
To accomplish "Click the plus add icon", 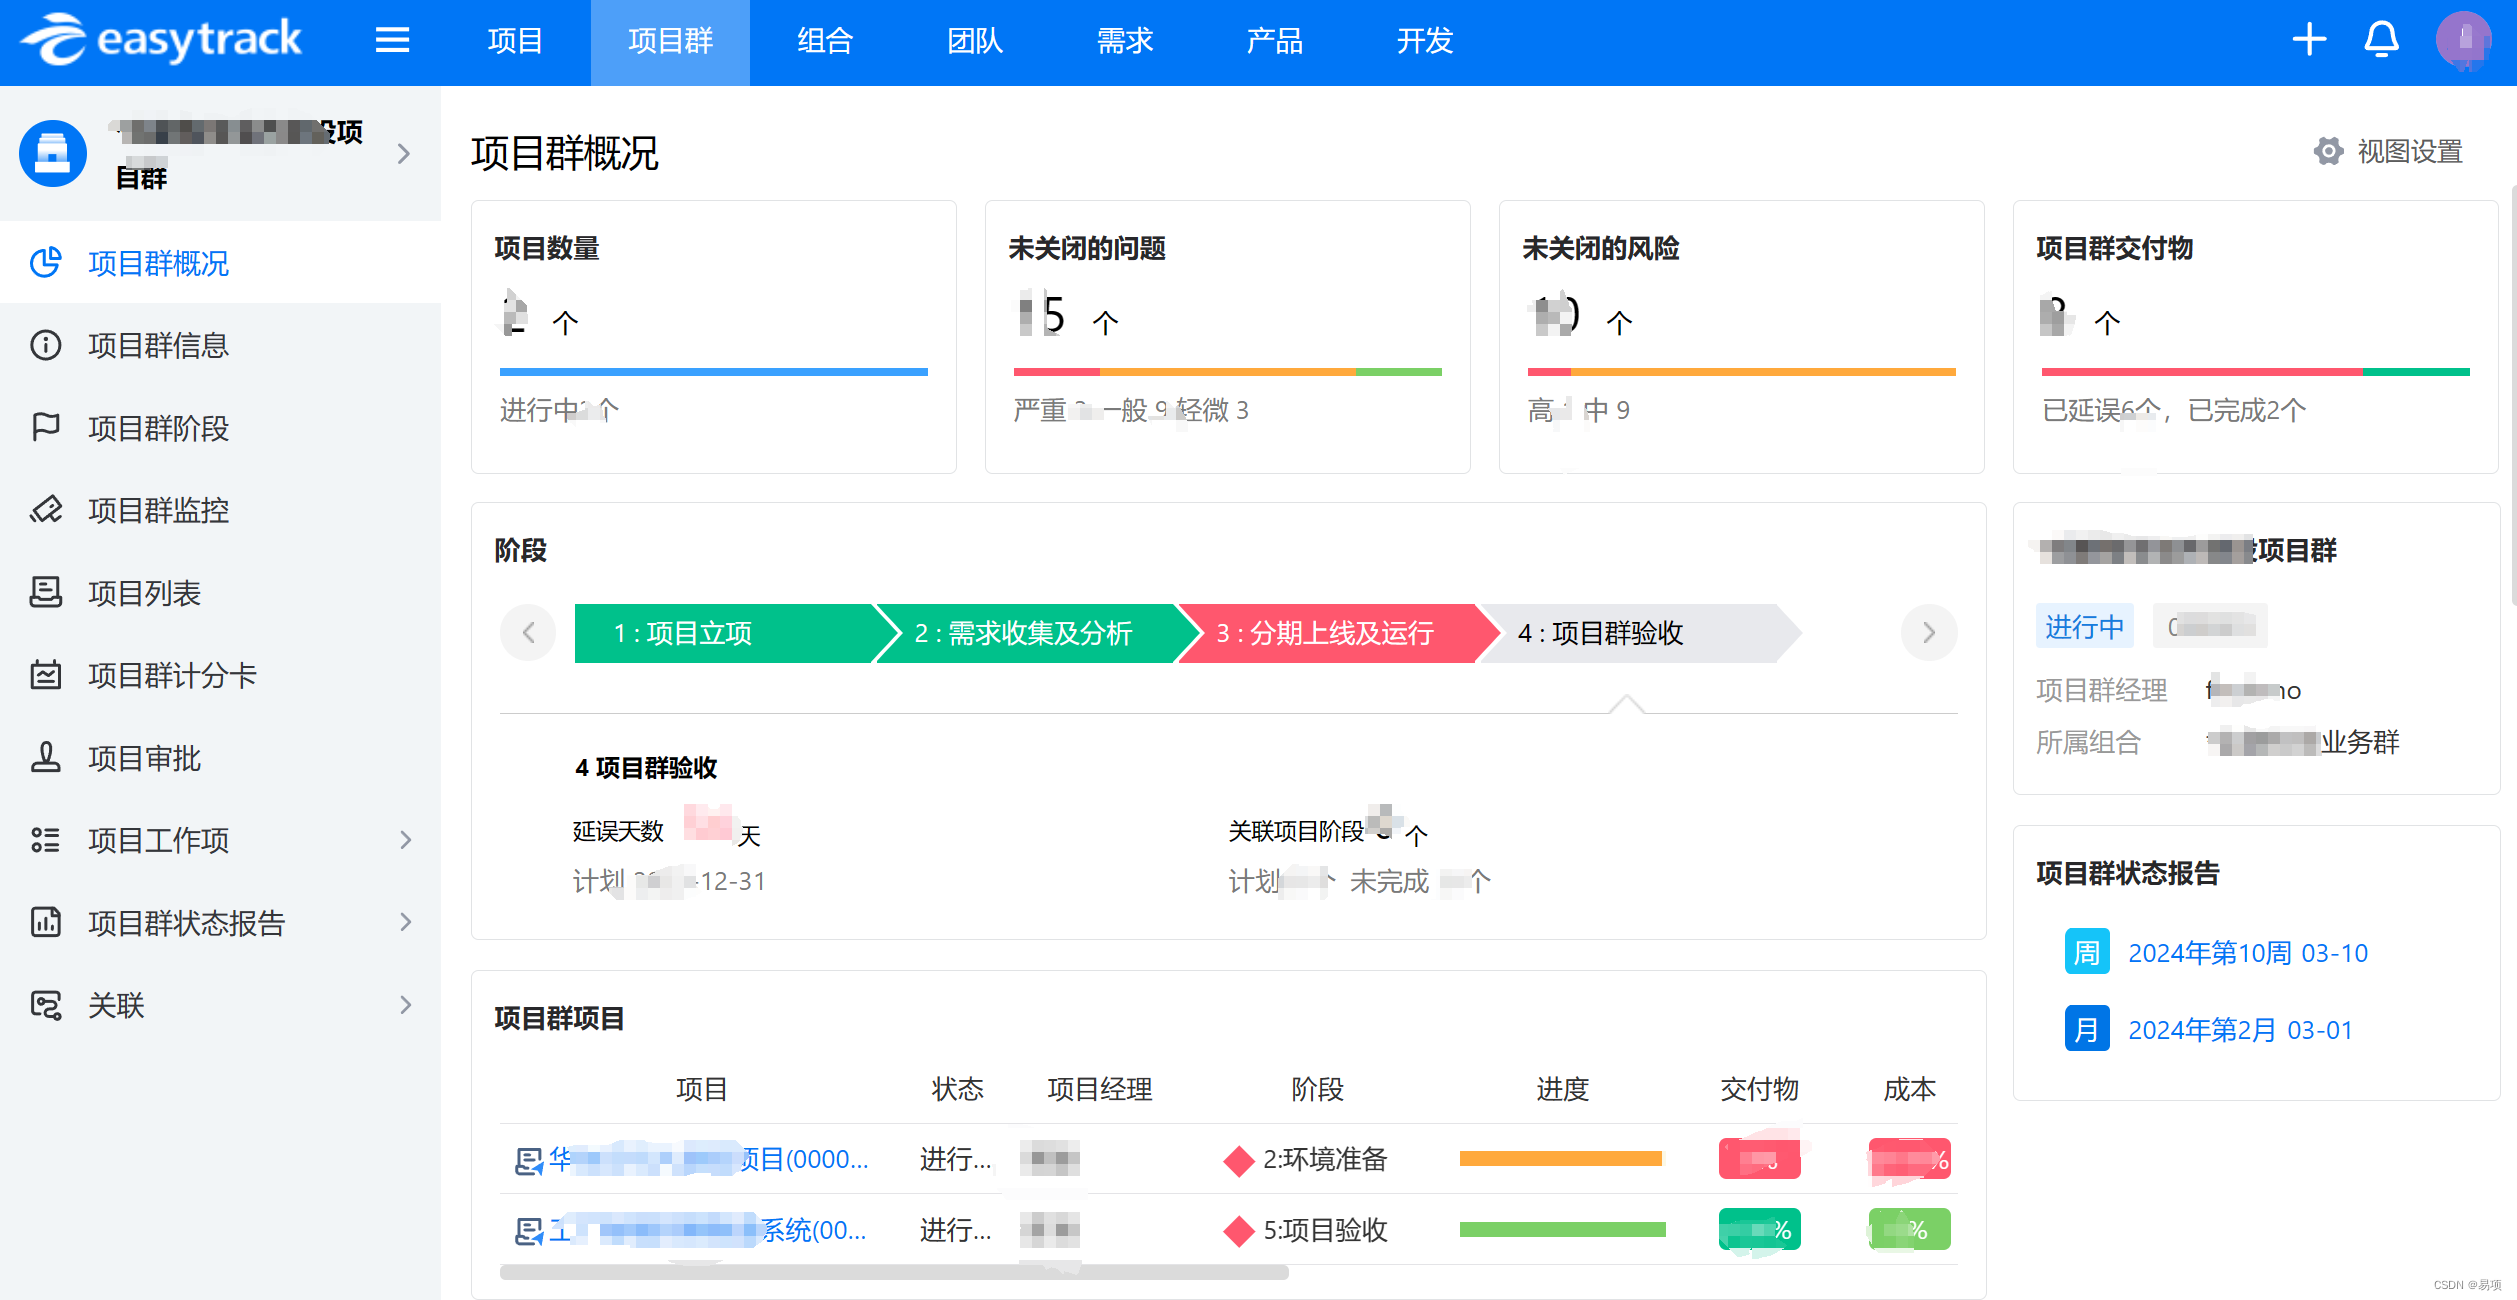I will pyautogui.click(x=2309, y=40).
